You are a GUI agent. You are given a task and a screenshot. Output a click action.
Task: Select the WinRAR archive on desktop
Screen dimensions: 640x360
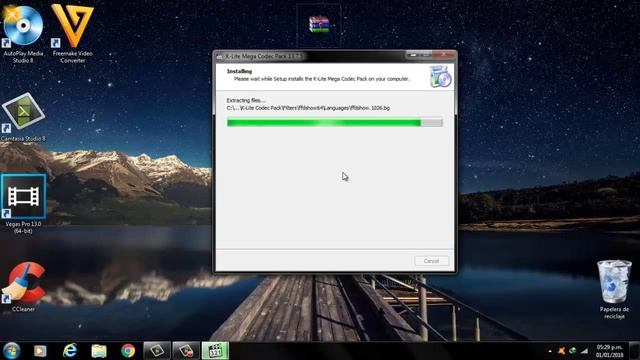click(319, 24)
